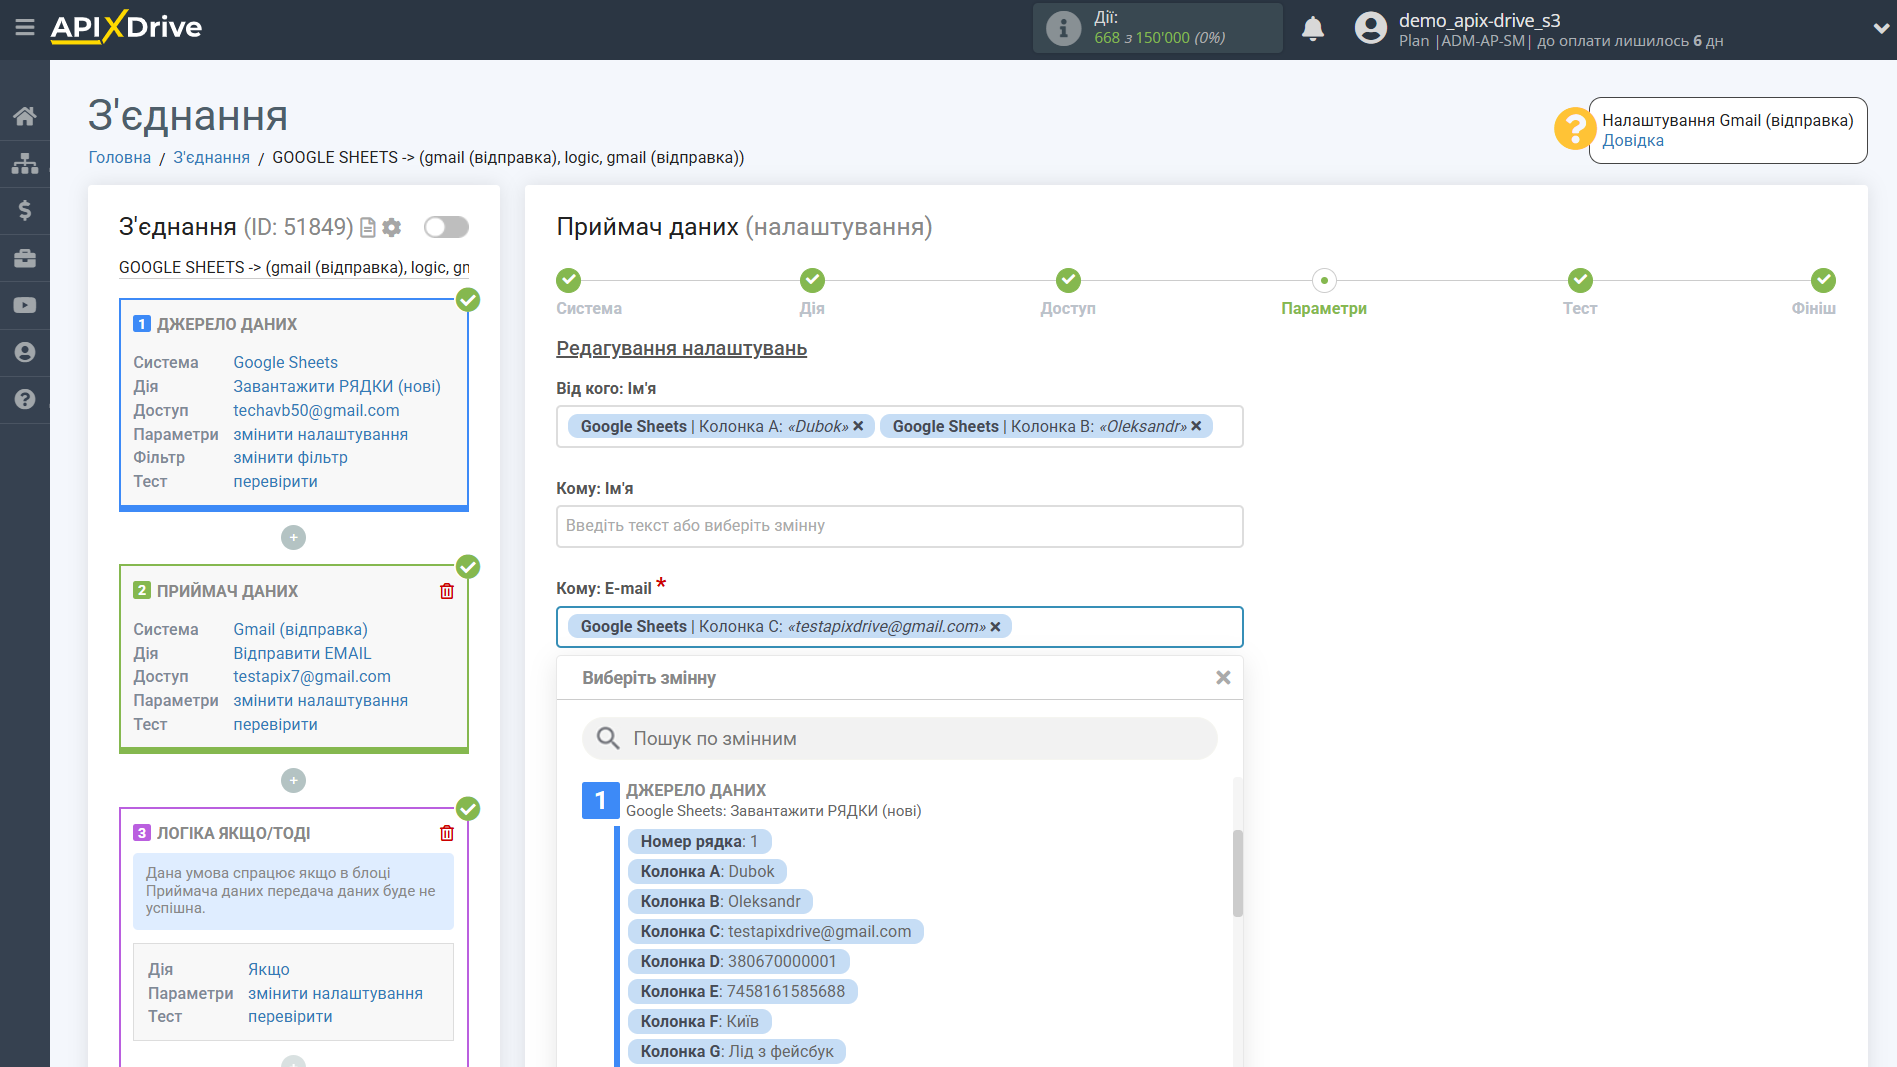This screenshot has height=1067, width=1897.
Task: Click the actions info icon
Action: pos(1063,28)
